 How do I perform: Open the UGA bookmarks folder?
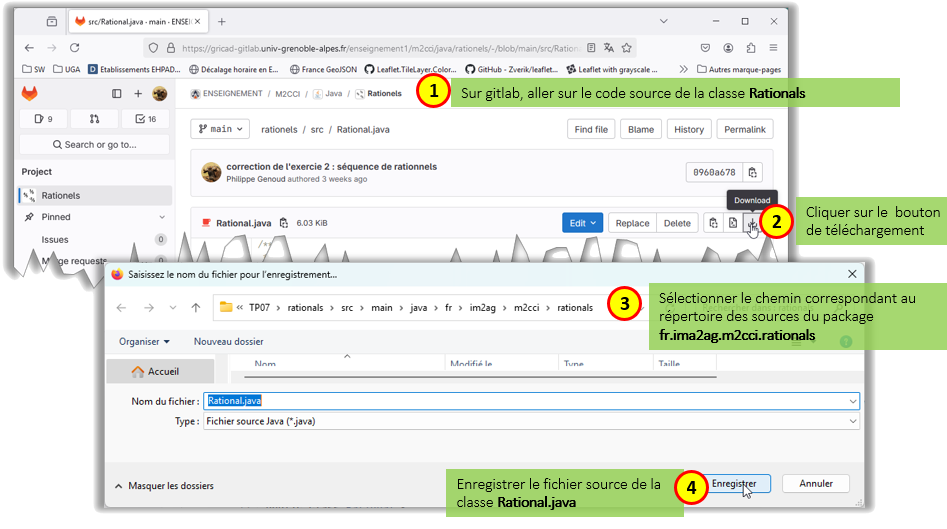point(66,69)
